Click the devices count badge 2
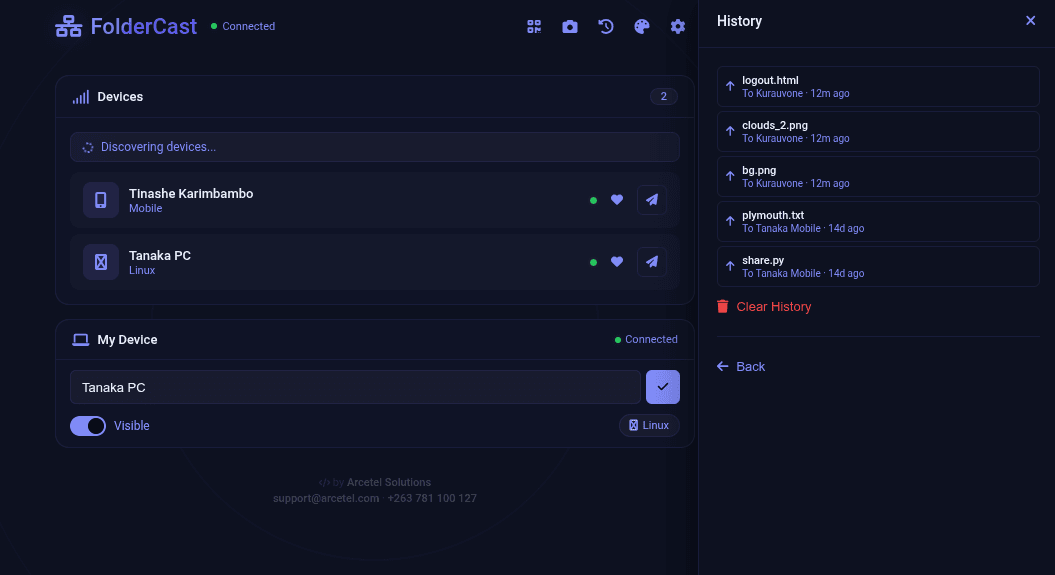Viewport: 1055px width, 575px height. tap(663, 96)
